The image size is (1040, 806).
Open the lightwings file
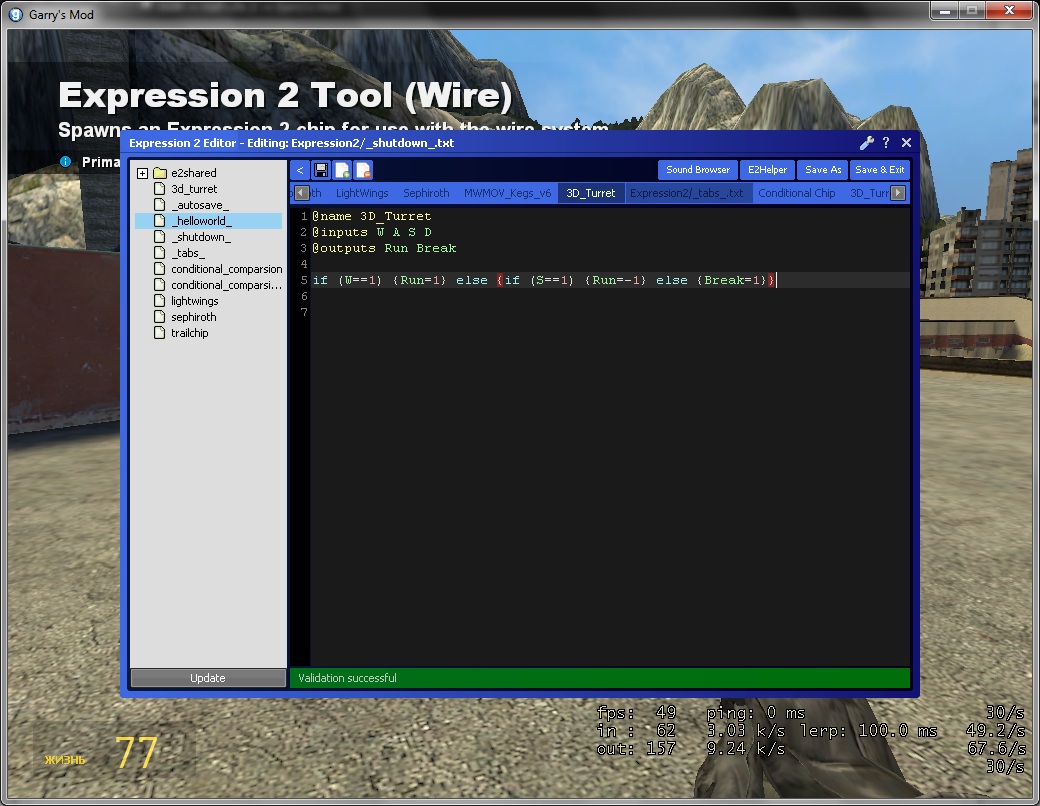point(194,301)
